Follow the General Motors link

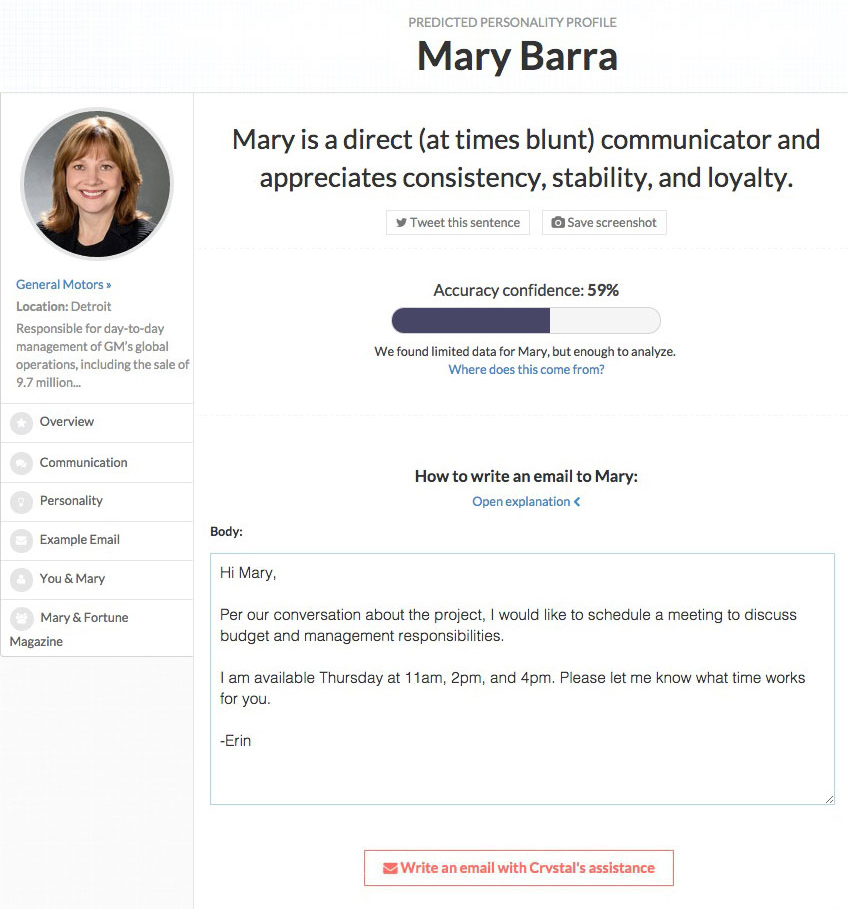(59, 284)
